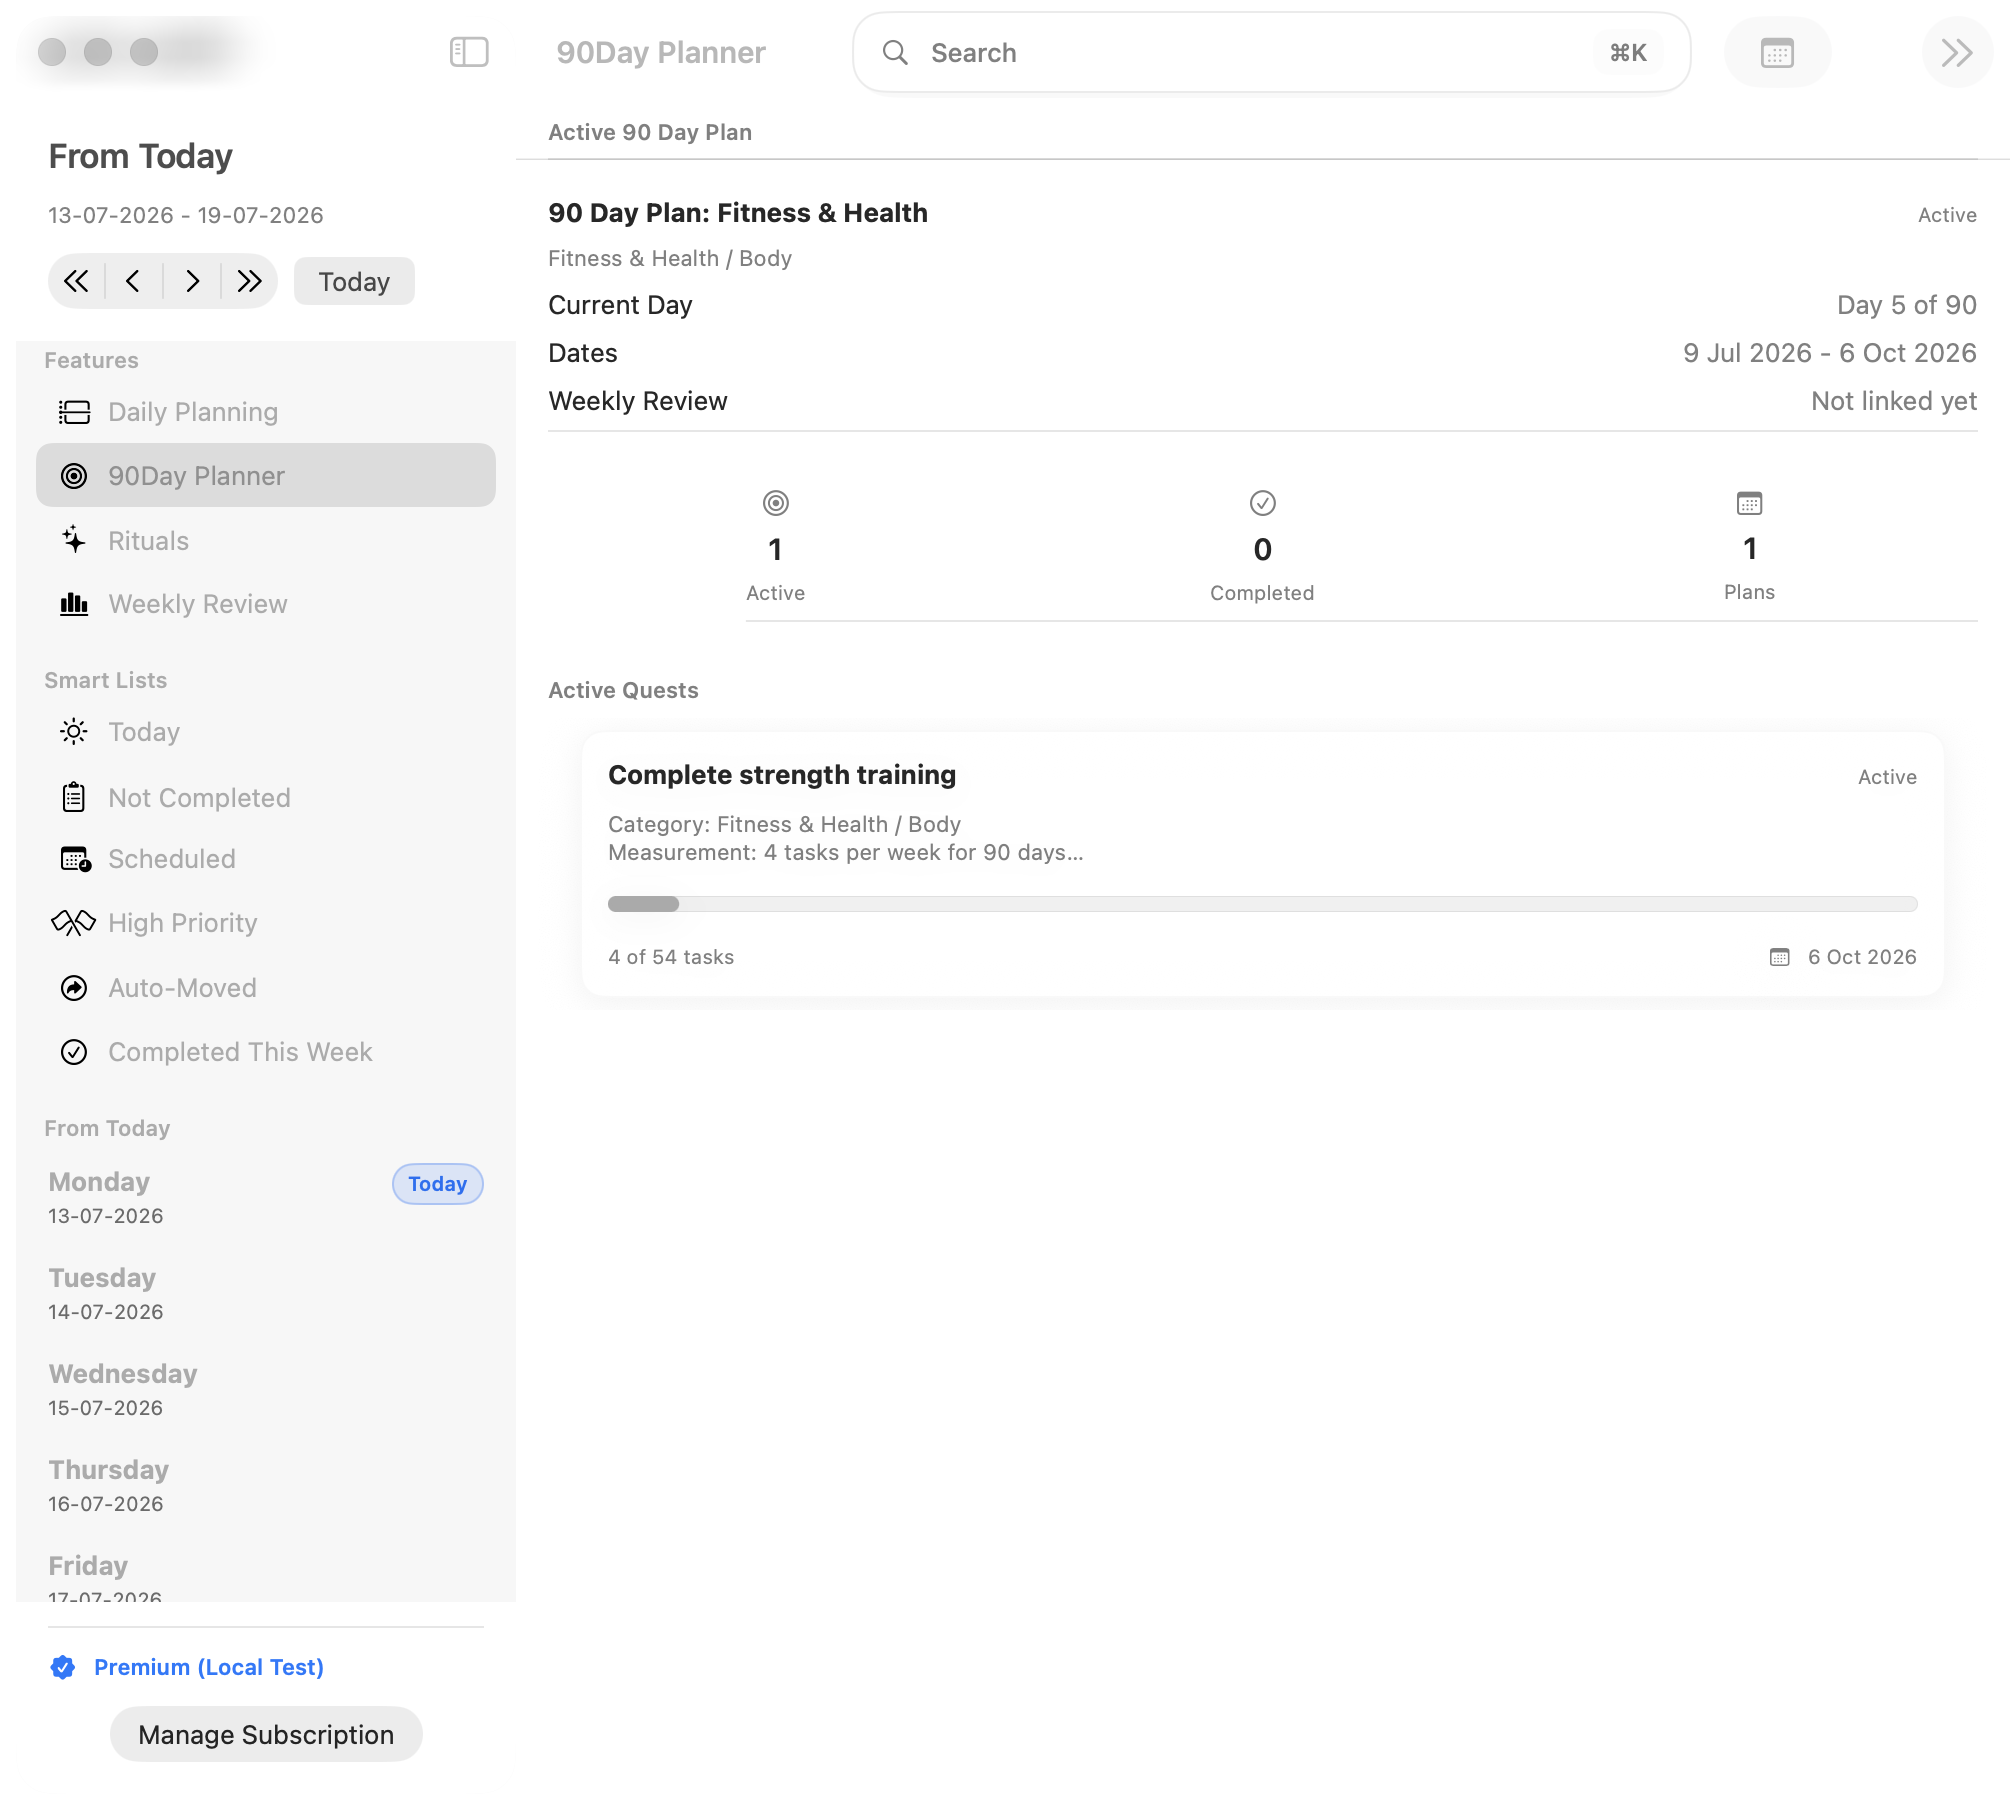The image size is (2010, 1810).
Task: Open the Today smart list
Action: click(266, 732)
